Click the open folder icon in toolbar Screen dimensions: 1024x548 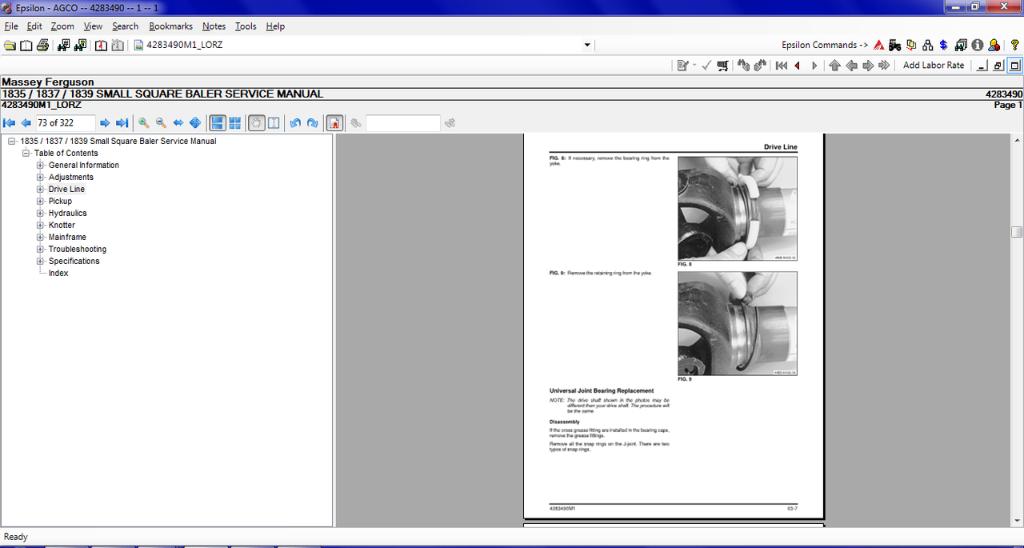coord(10,45)
